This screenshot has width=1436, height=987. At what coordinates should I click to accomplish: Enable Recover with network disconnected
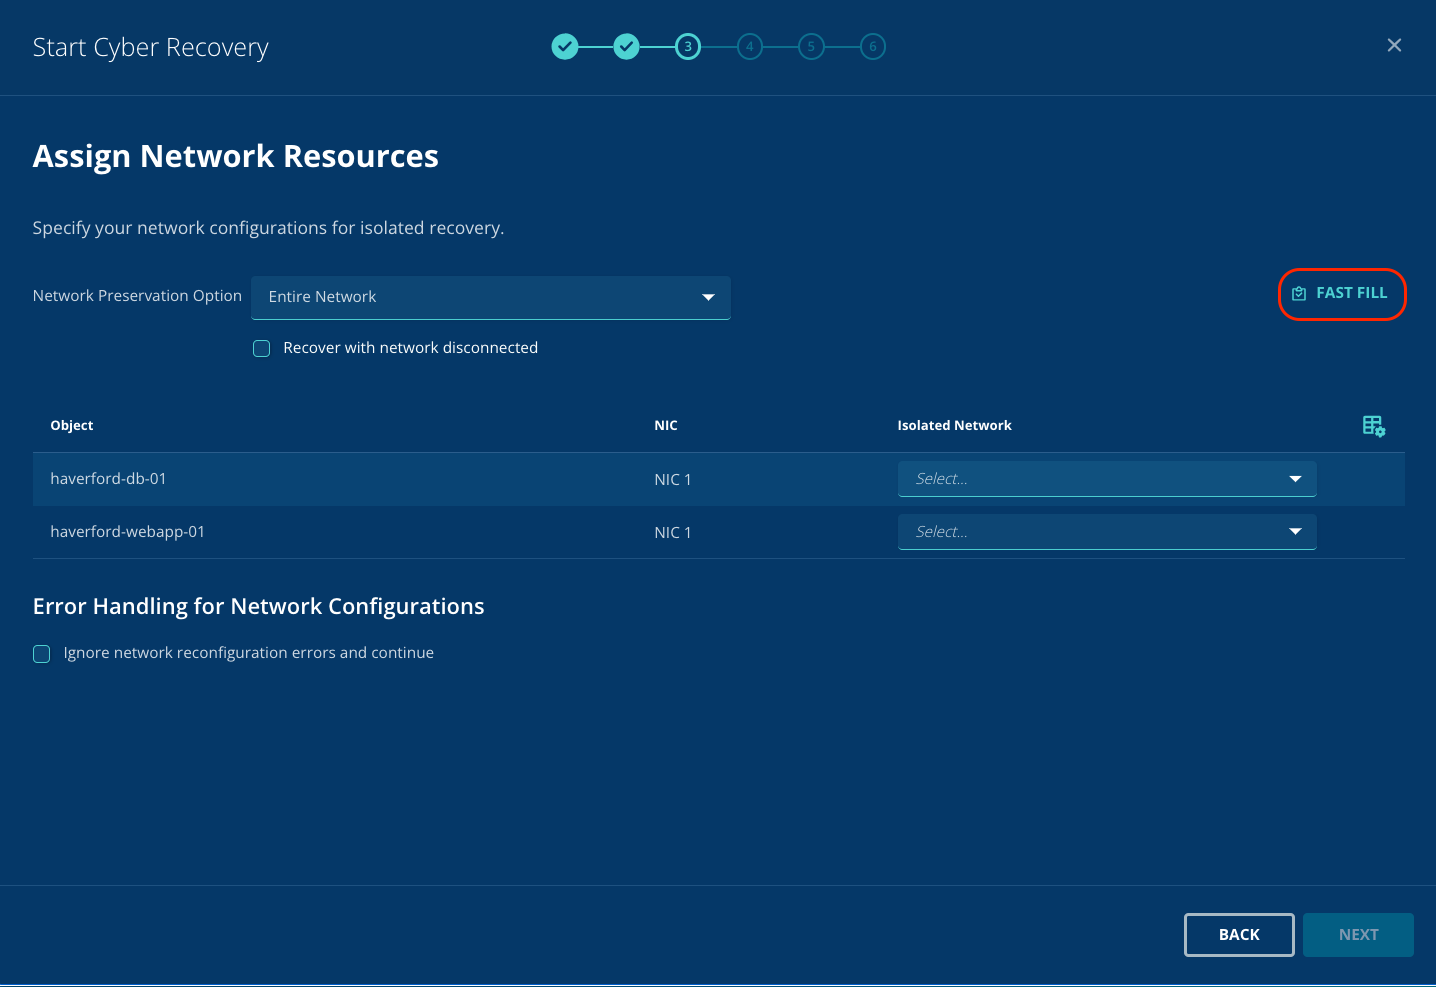tap(262, 349)
